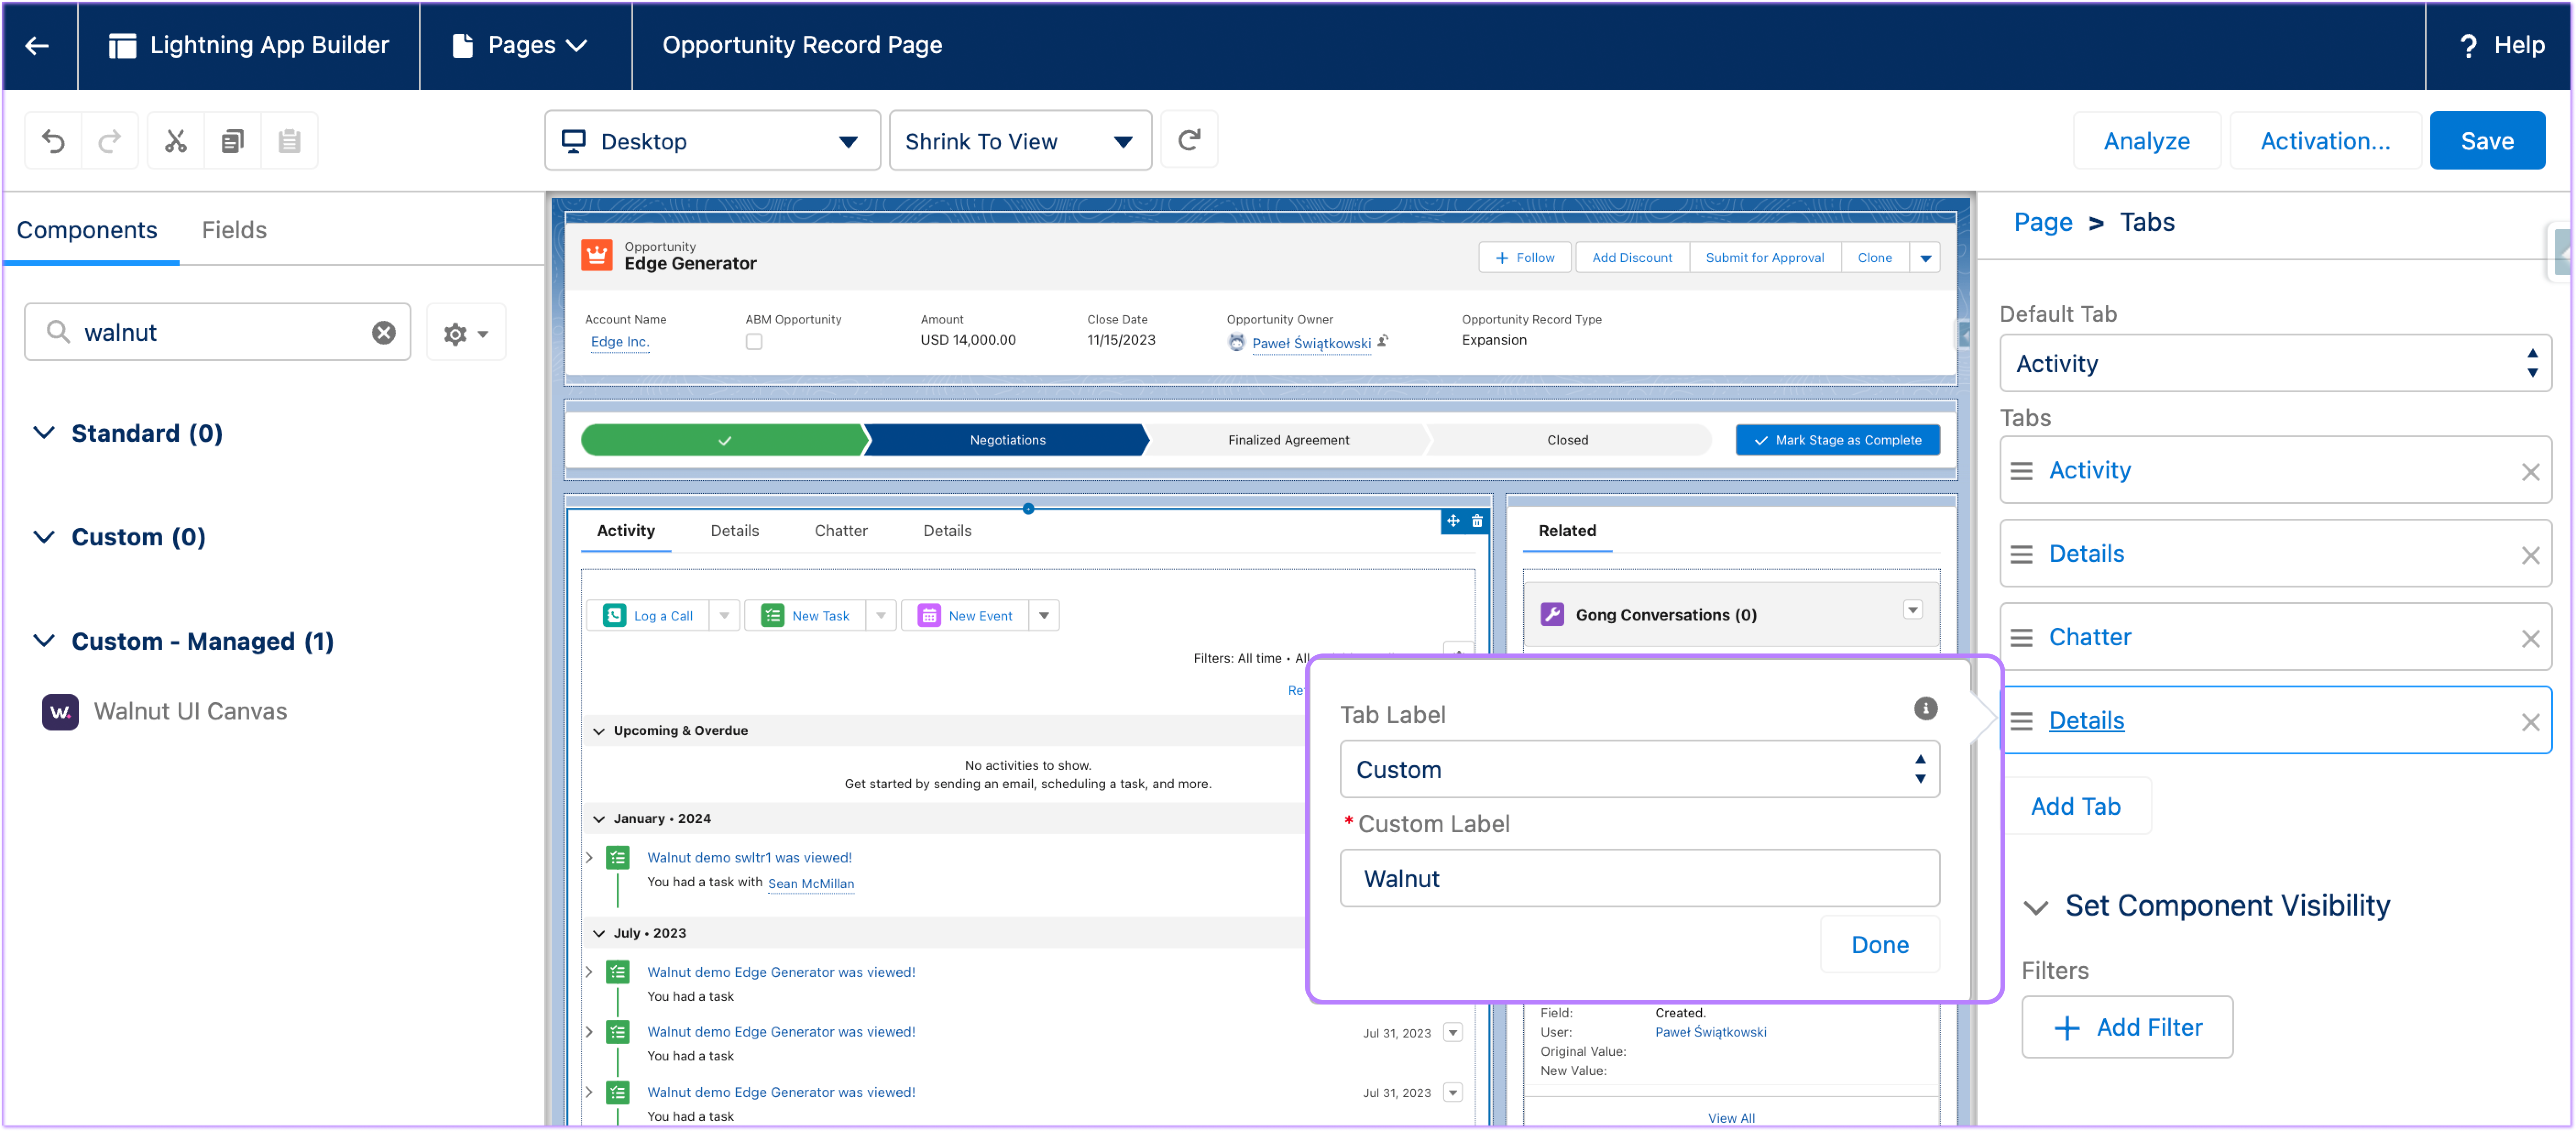Image resolution: width=2576 pixels, height=1131 pixels.
Task: Open the Tab Label Custom dropdown
Action: point(1639,770)
